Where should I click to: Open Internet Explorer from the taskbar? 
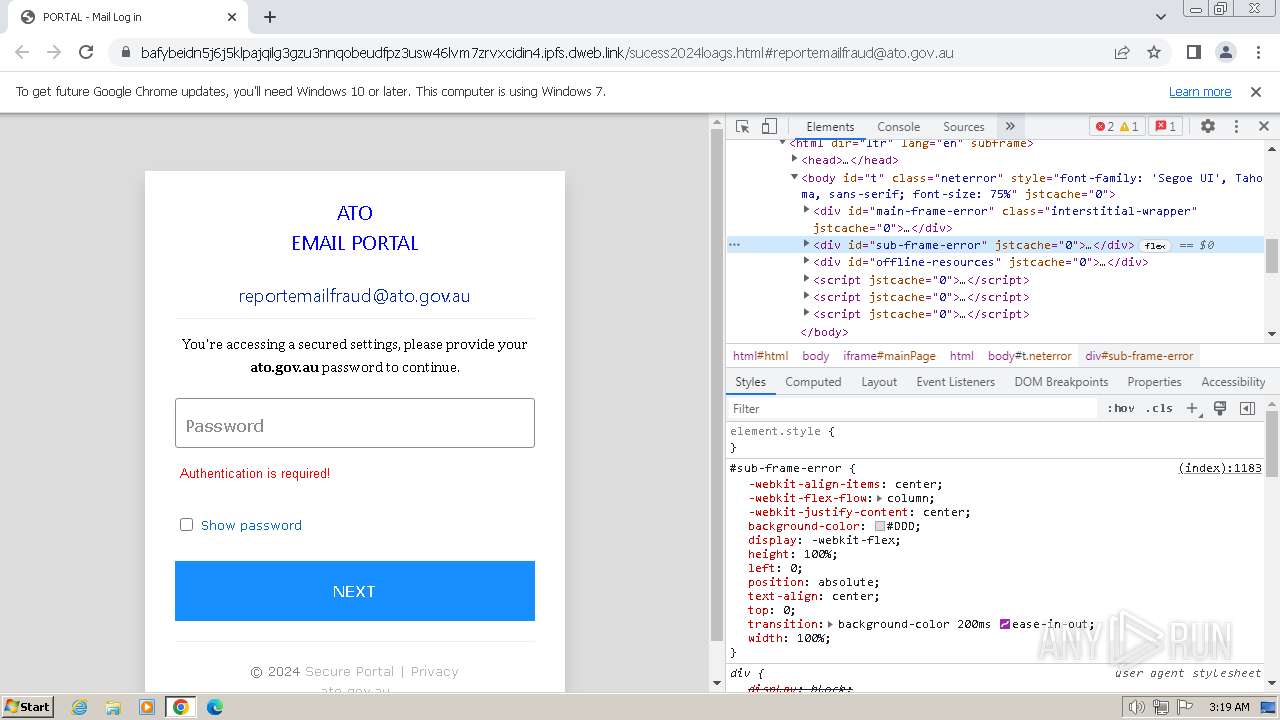80,707
